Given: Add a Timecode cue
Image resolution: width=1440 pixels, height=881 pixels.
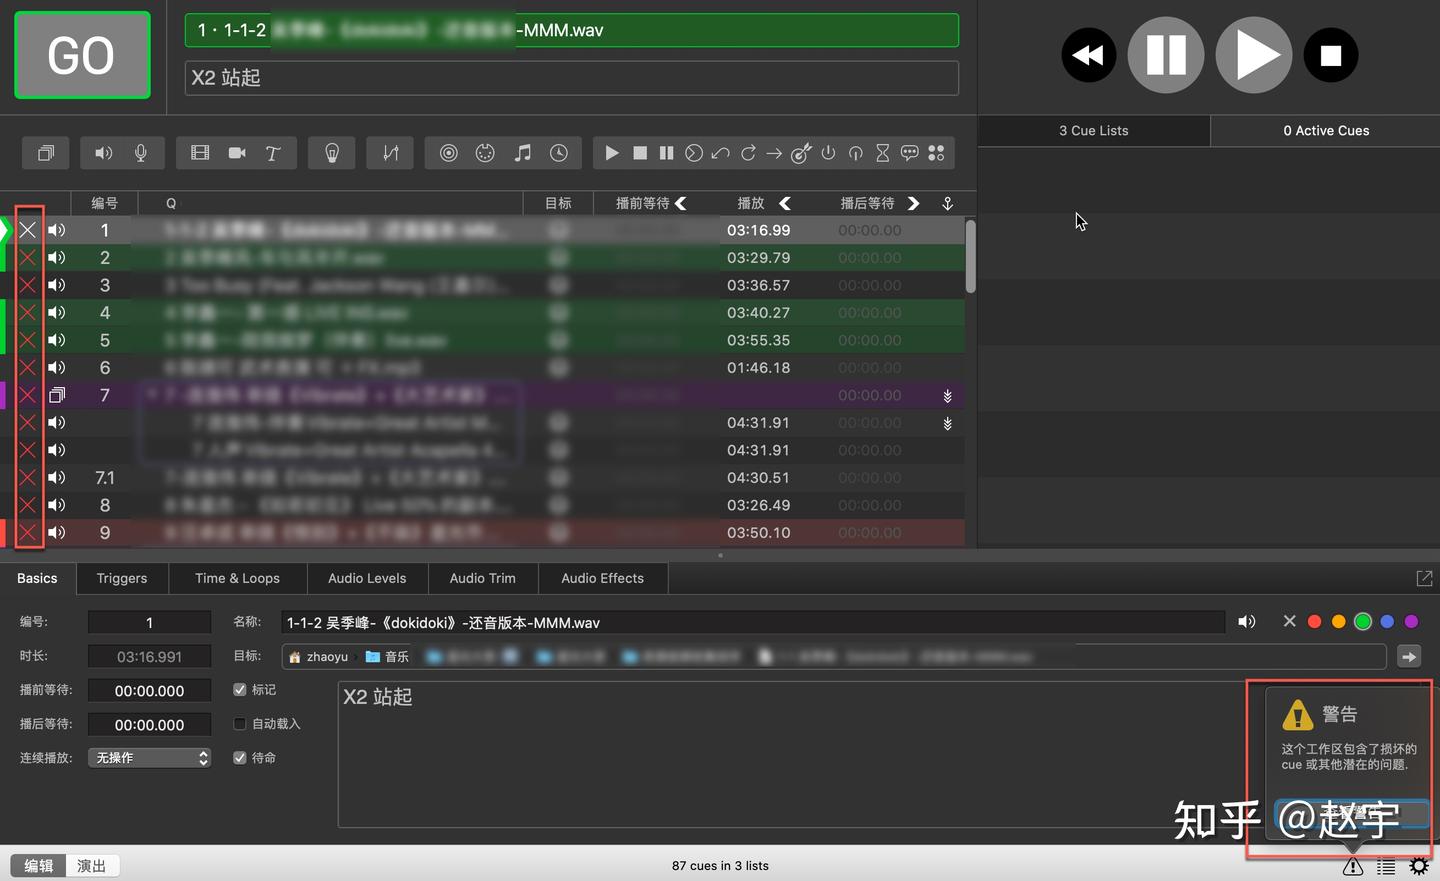Looking at the screenshot, I should point(558,152).
